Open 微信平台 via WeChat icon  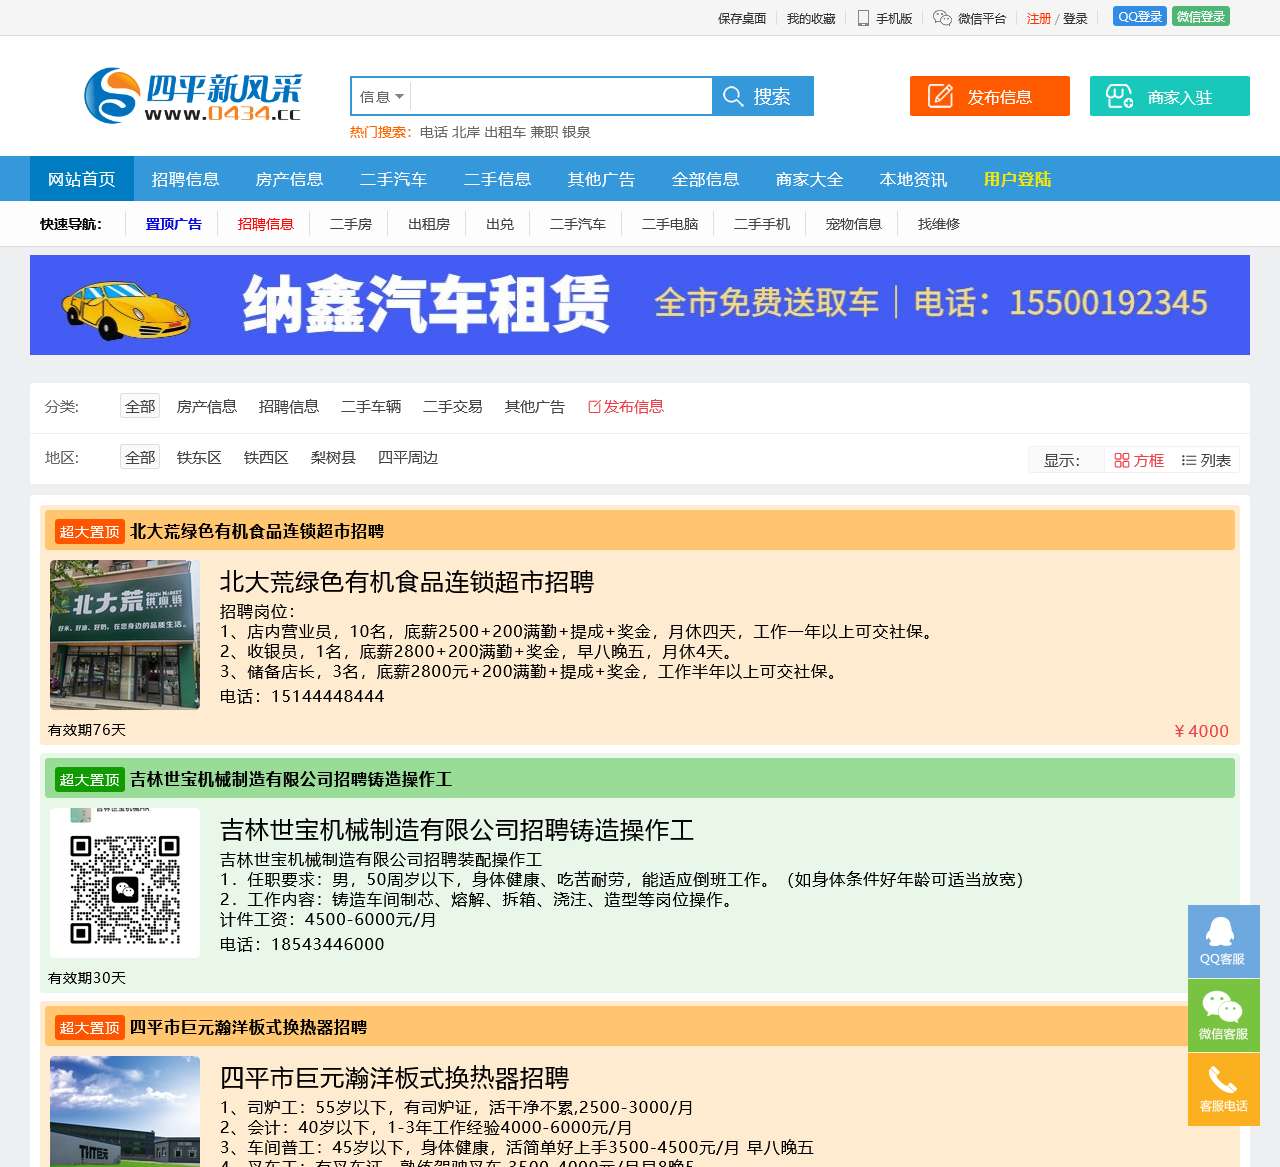click(942, 18)
